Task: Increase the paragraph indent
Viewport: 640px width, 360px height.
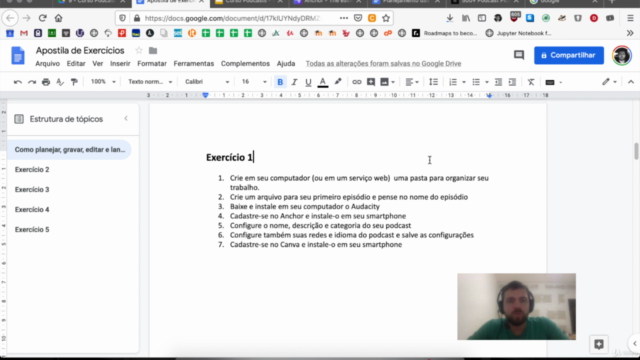Action: (x=512, y=82)
